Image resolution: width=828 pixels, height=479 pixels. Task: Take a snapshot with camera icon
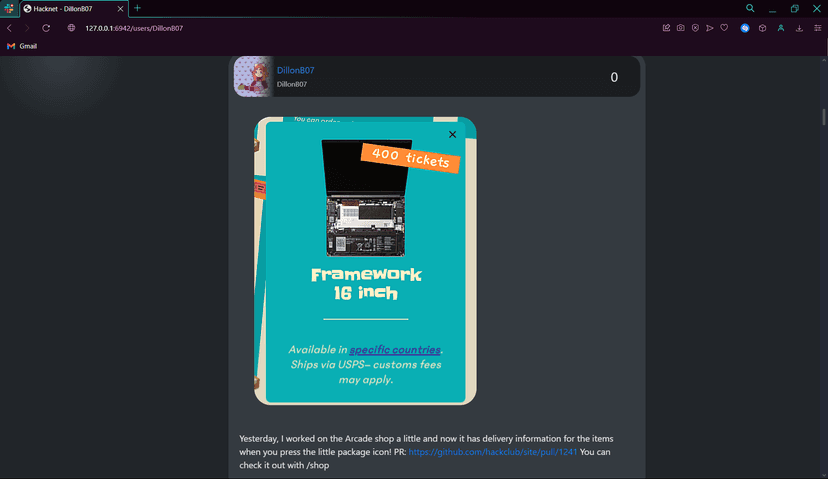681,28
